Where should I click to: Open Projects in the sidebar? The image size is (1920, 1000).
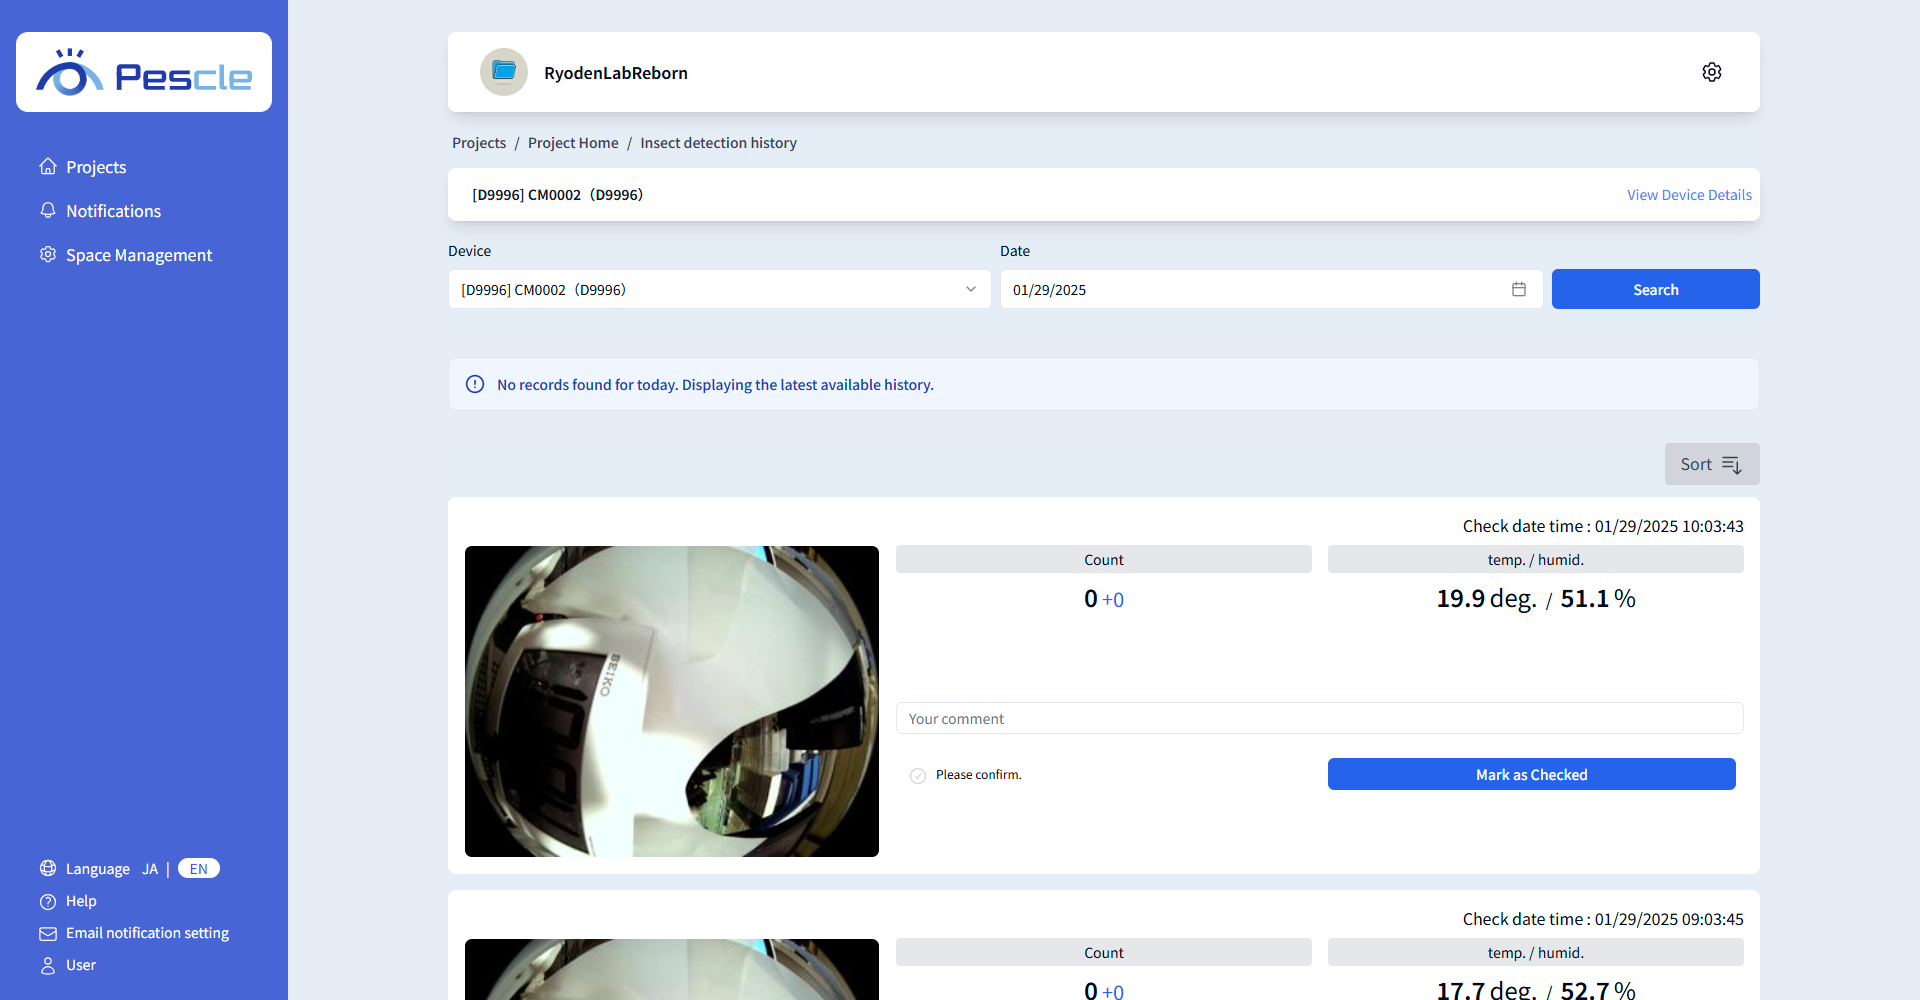pos(96,167)
